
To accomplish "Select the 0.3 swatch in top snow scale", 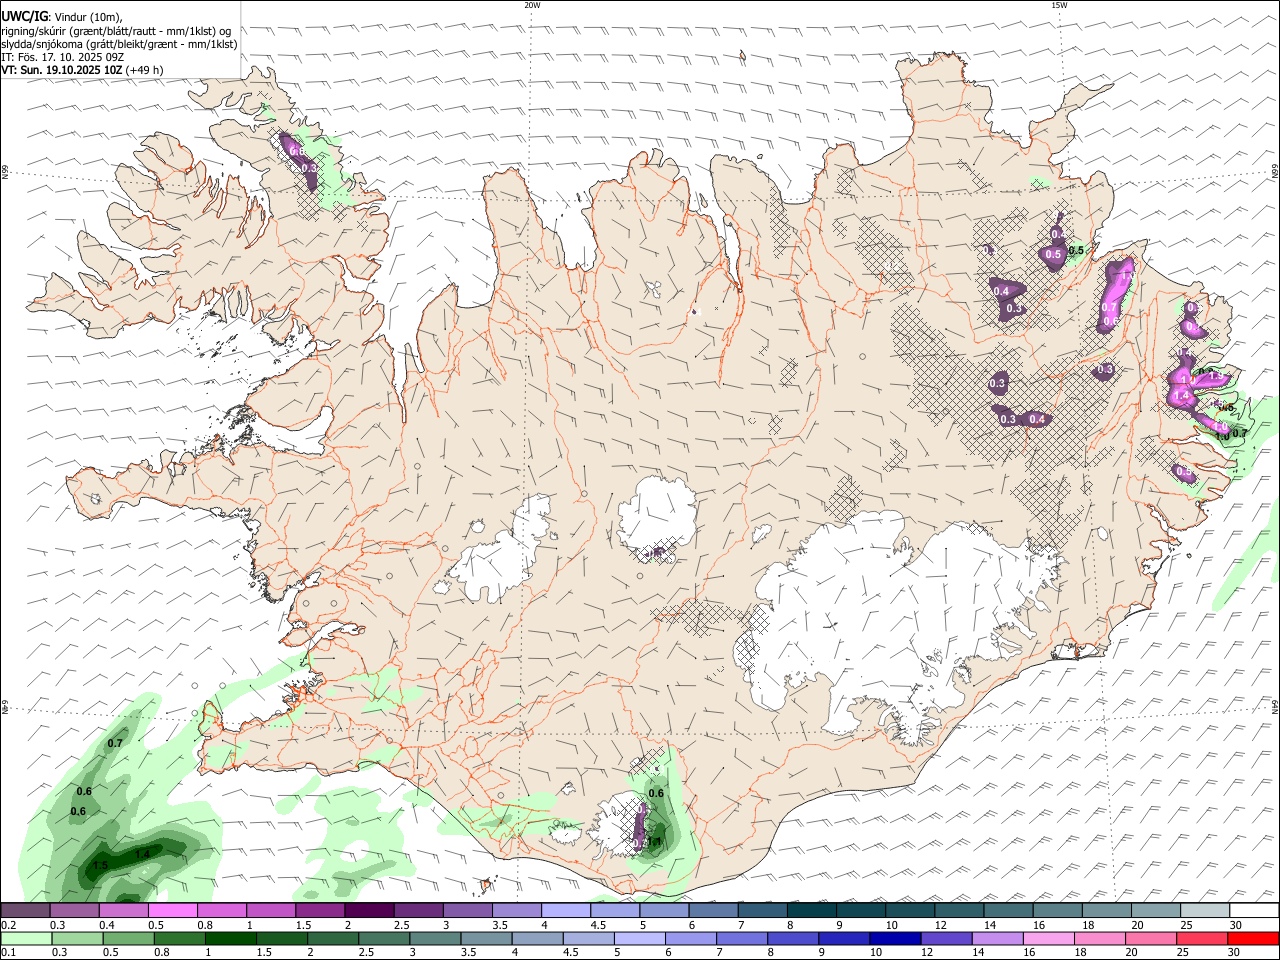I will point(74,911).
